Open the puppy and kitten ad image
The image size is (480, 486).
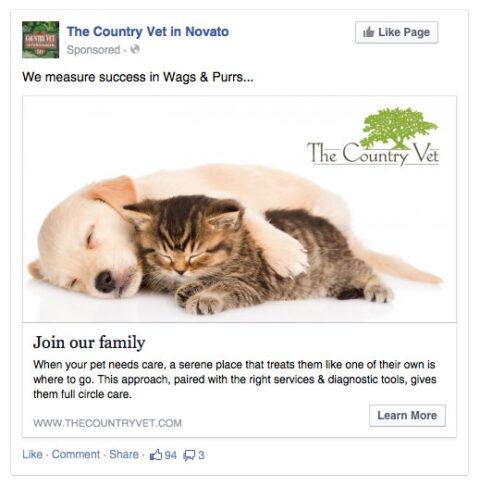(x=239, y=209)
